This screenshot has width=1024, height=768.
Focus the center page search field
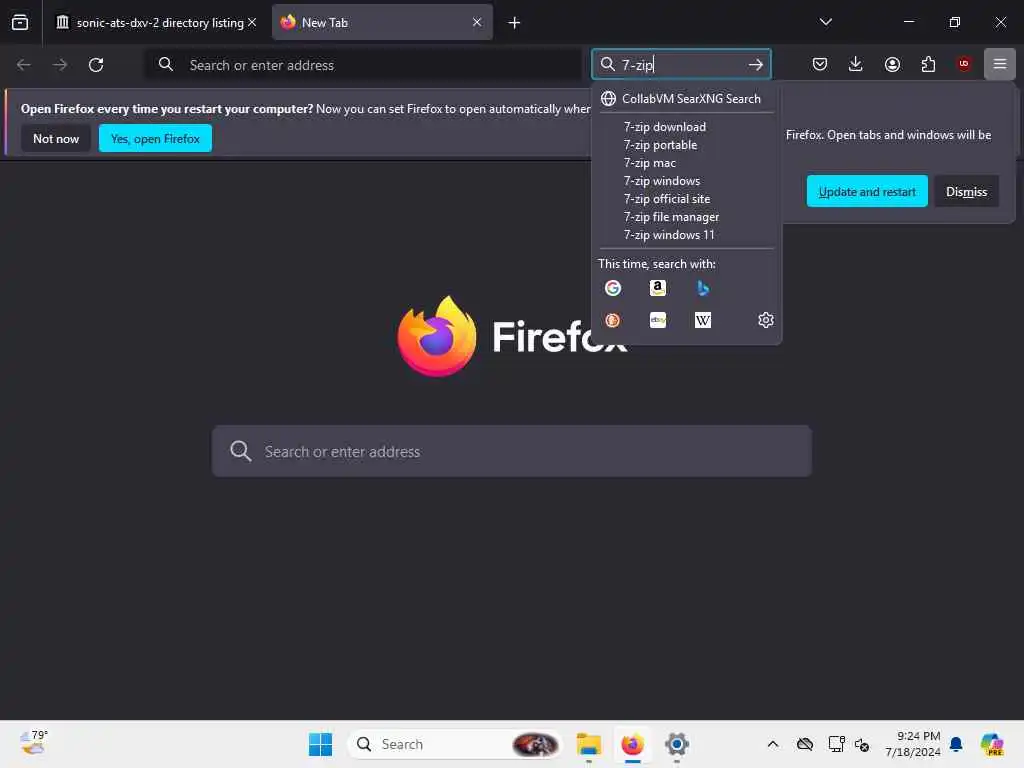point(511,451)
